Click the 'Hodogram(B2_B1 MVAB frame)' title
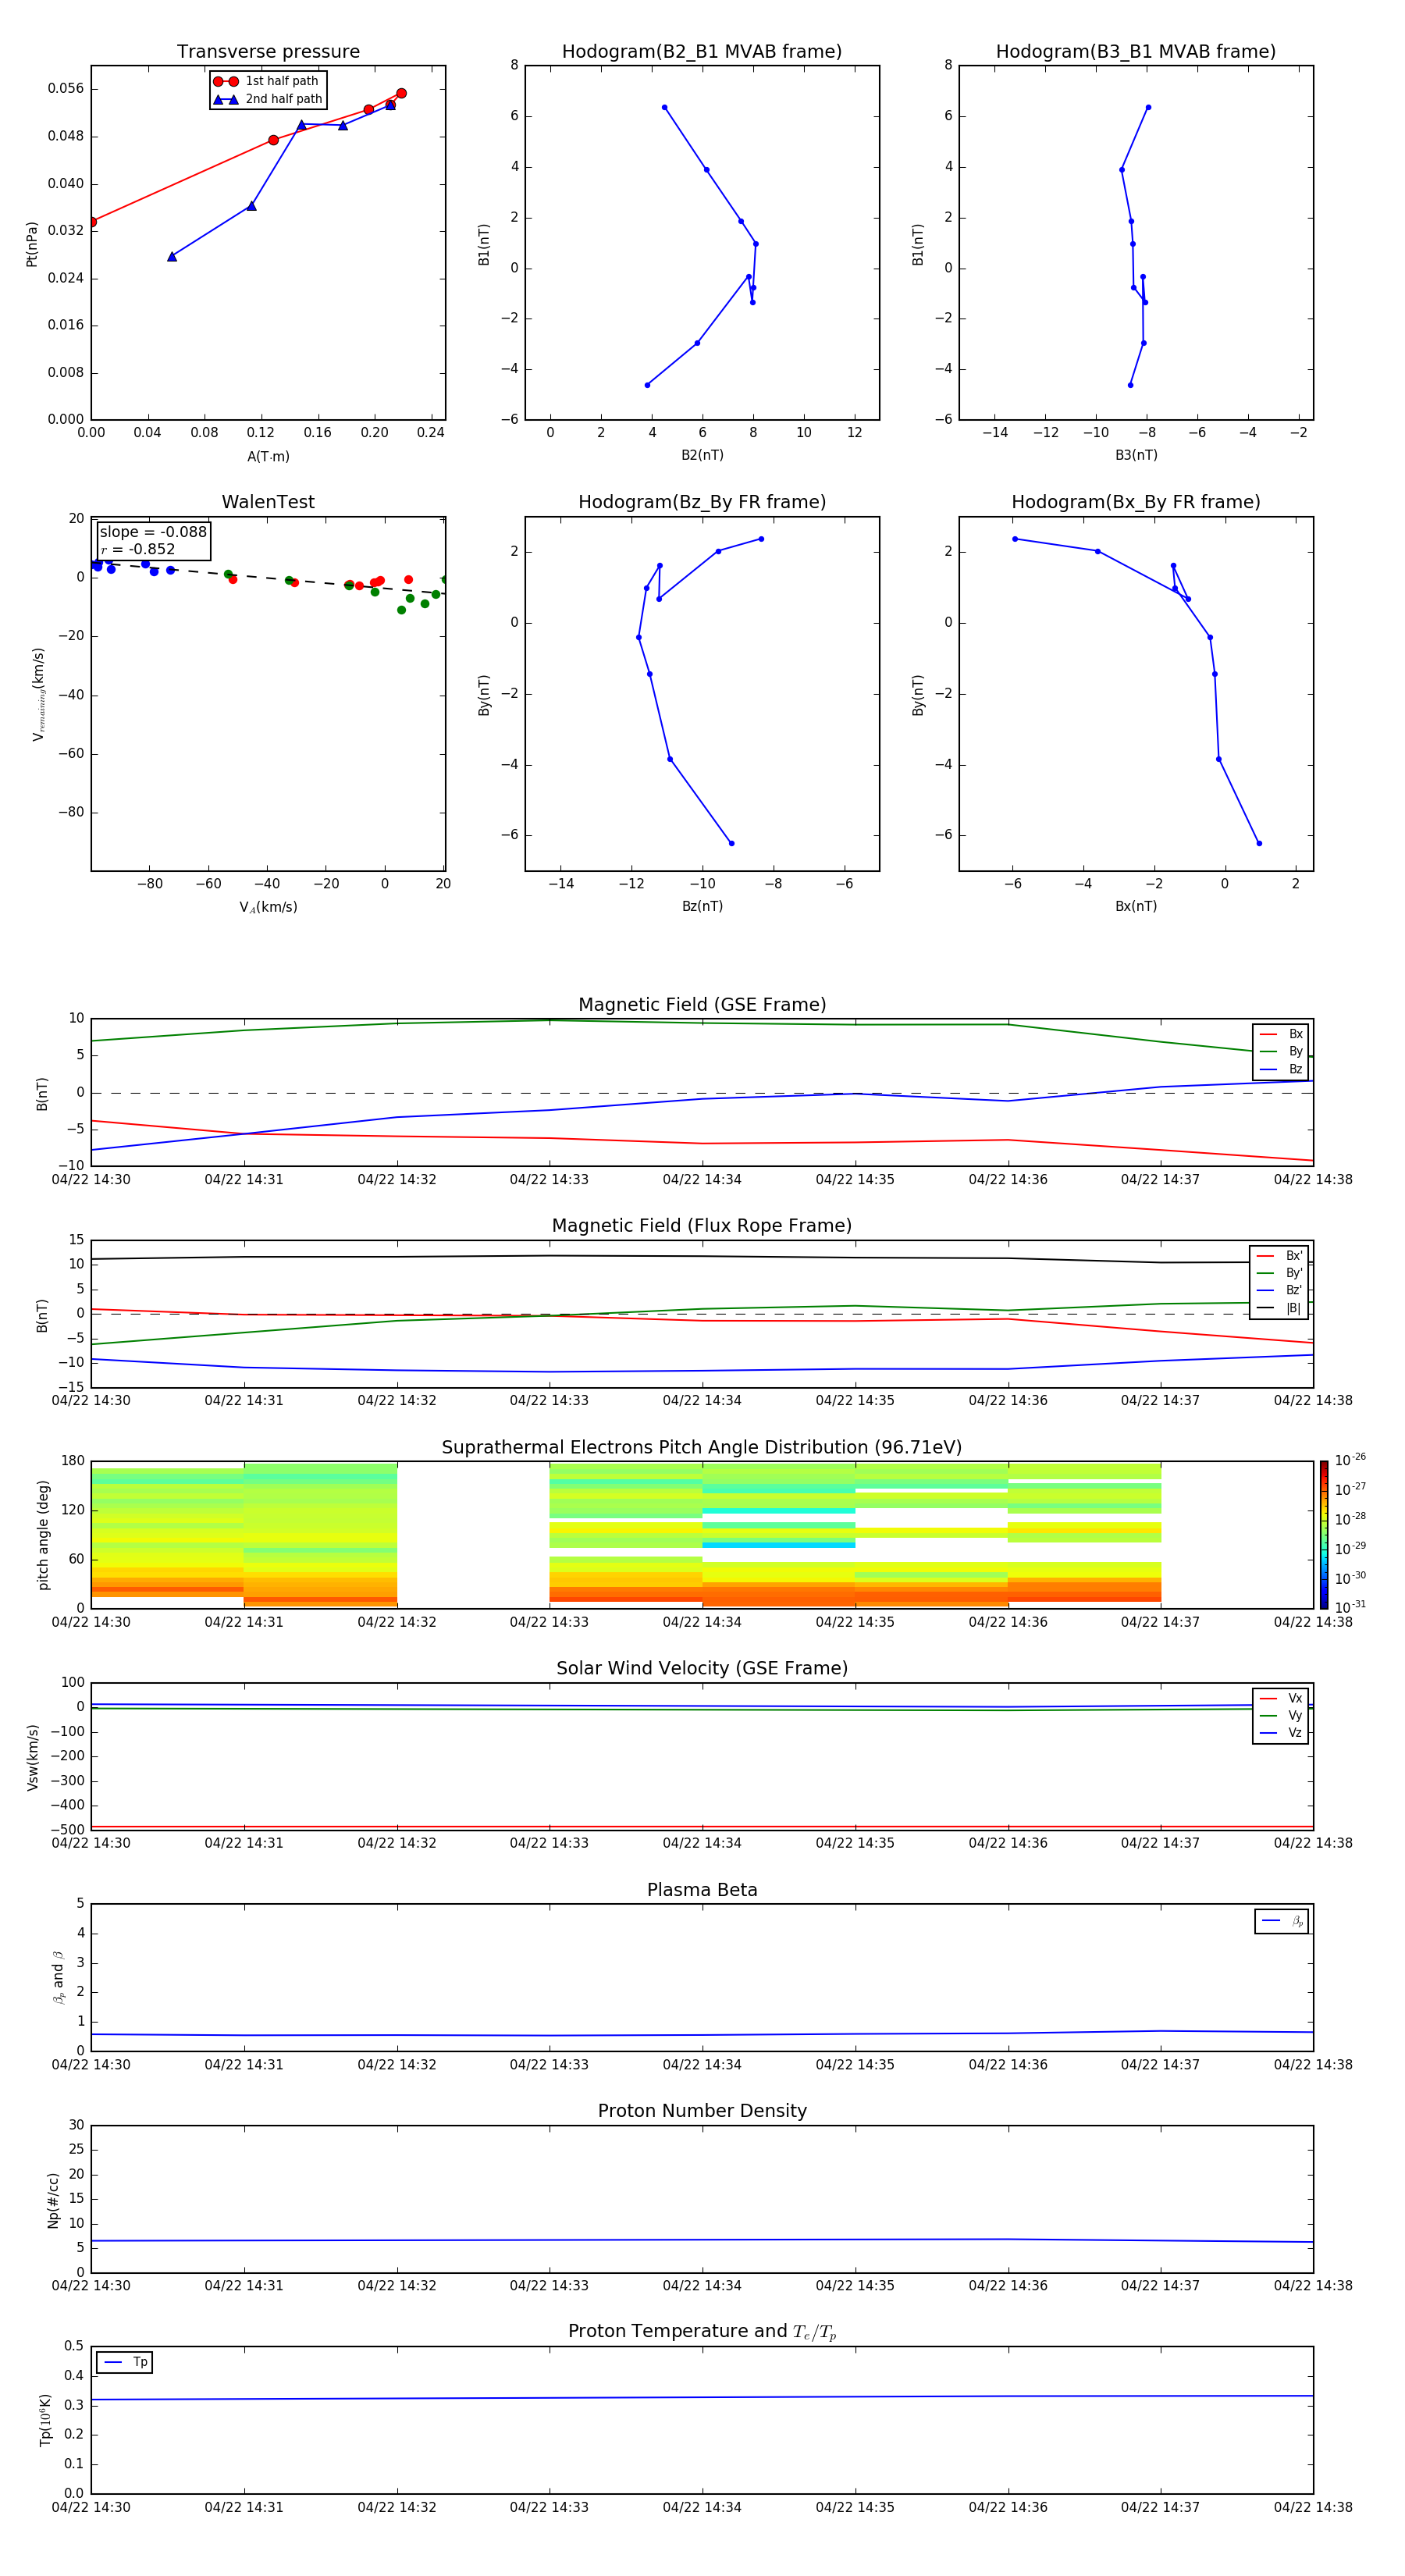The image size is (1405, 2576). pyautogui.click(x=702, y=52)
